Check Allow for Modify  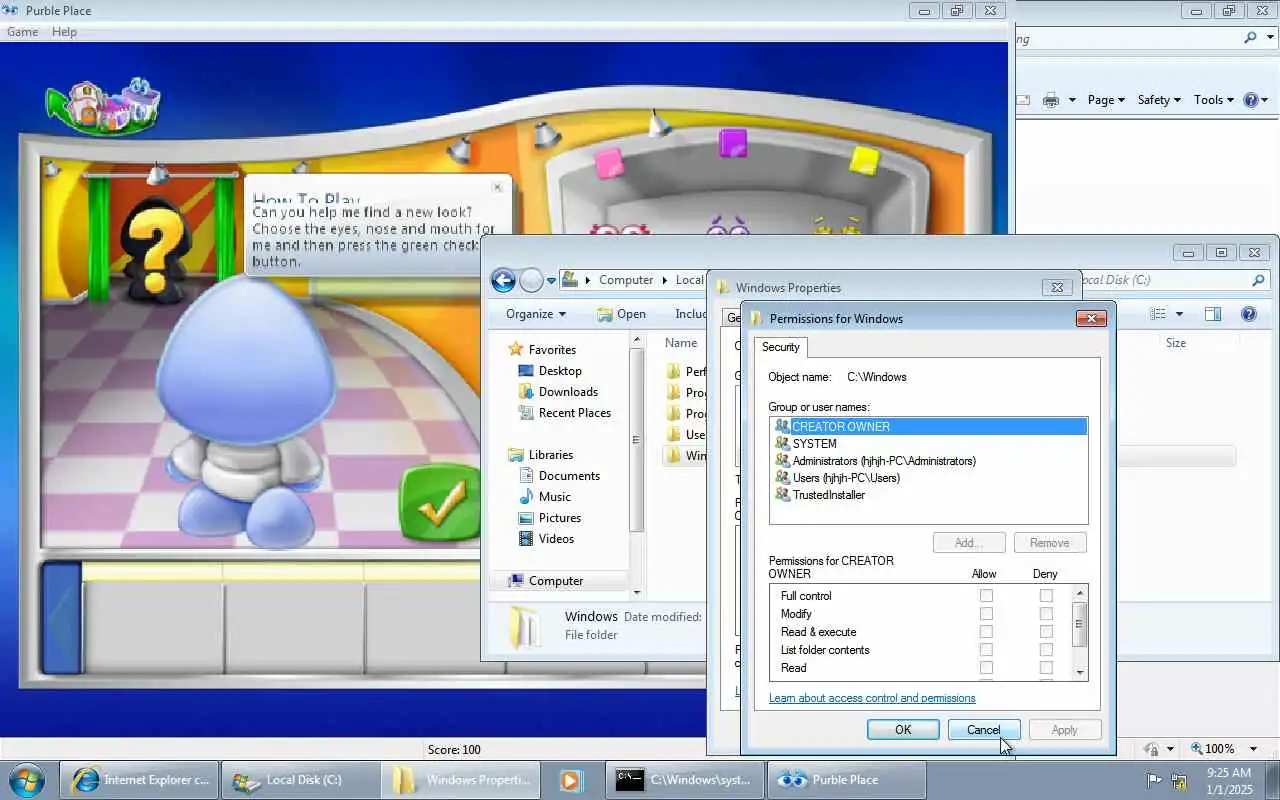[x=986, y=614]
